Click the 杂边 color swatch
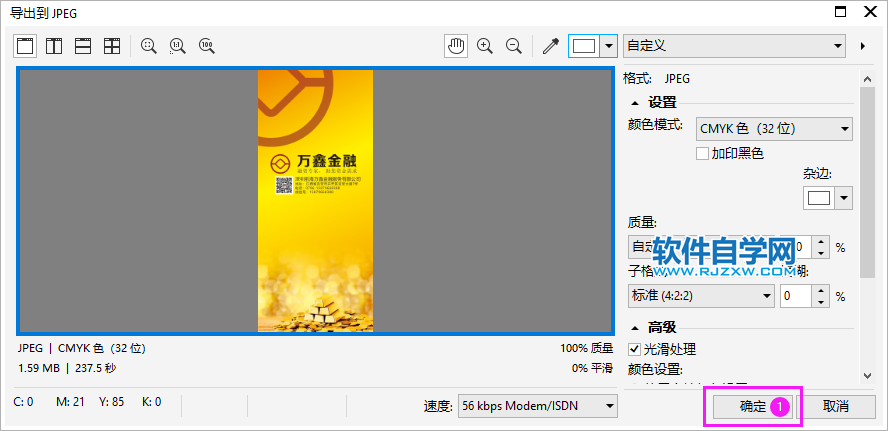 819,198
